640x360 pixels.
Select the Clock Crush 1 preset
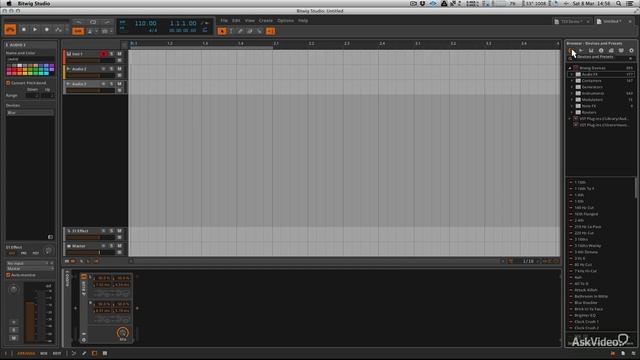tap(586, 322)
